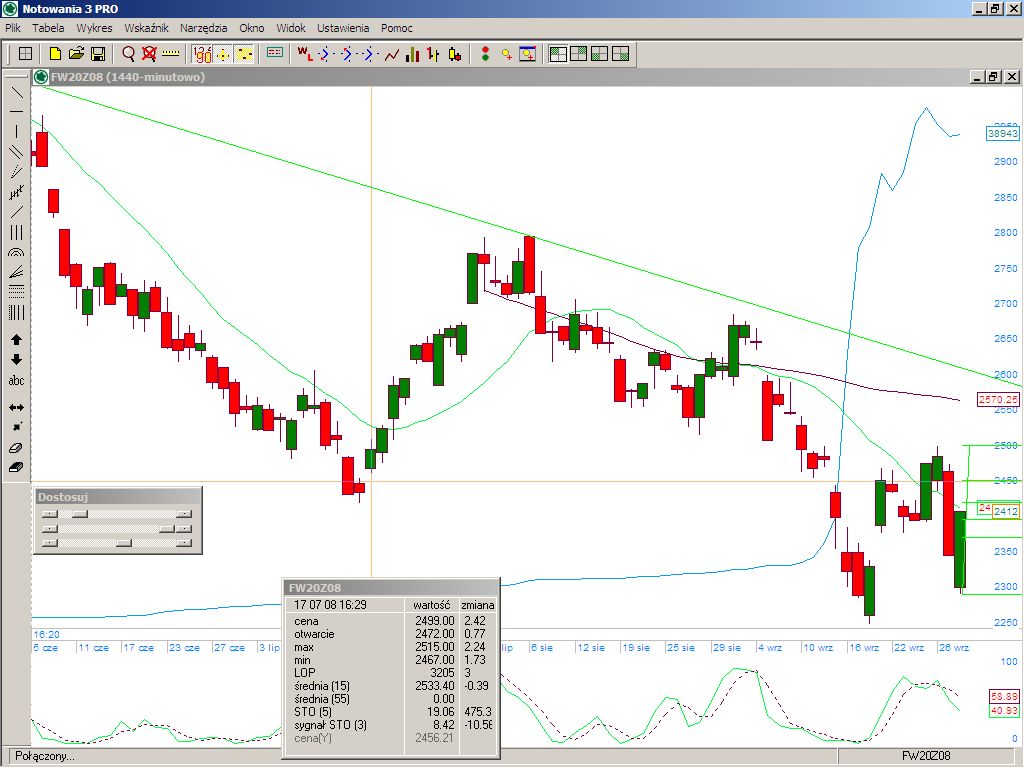1024x768 pixels.
Task: Choose layout with bottom-left pane highlighted
Action: point(600,54)
